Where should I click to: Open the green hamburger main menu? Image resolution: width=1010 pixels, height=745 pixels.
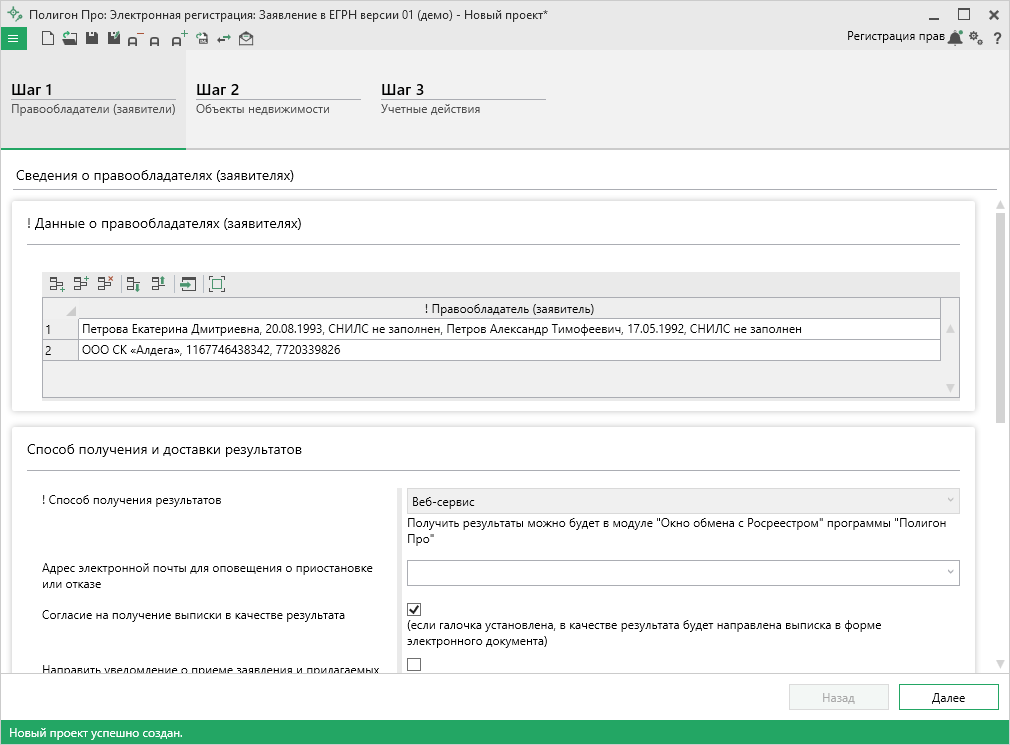pyautogui.click(x=13, y=38)
